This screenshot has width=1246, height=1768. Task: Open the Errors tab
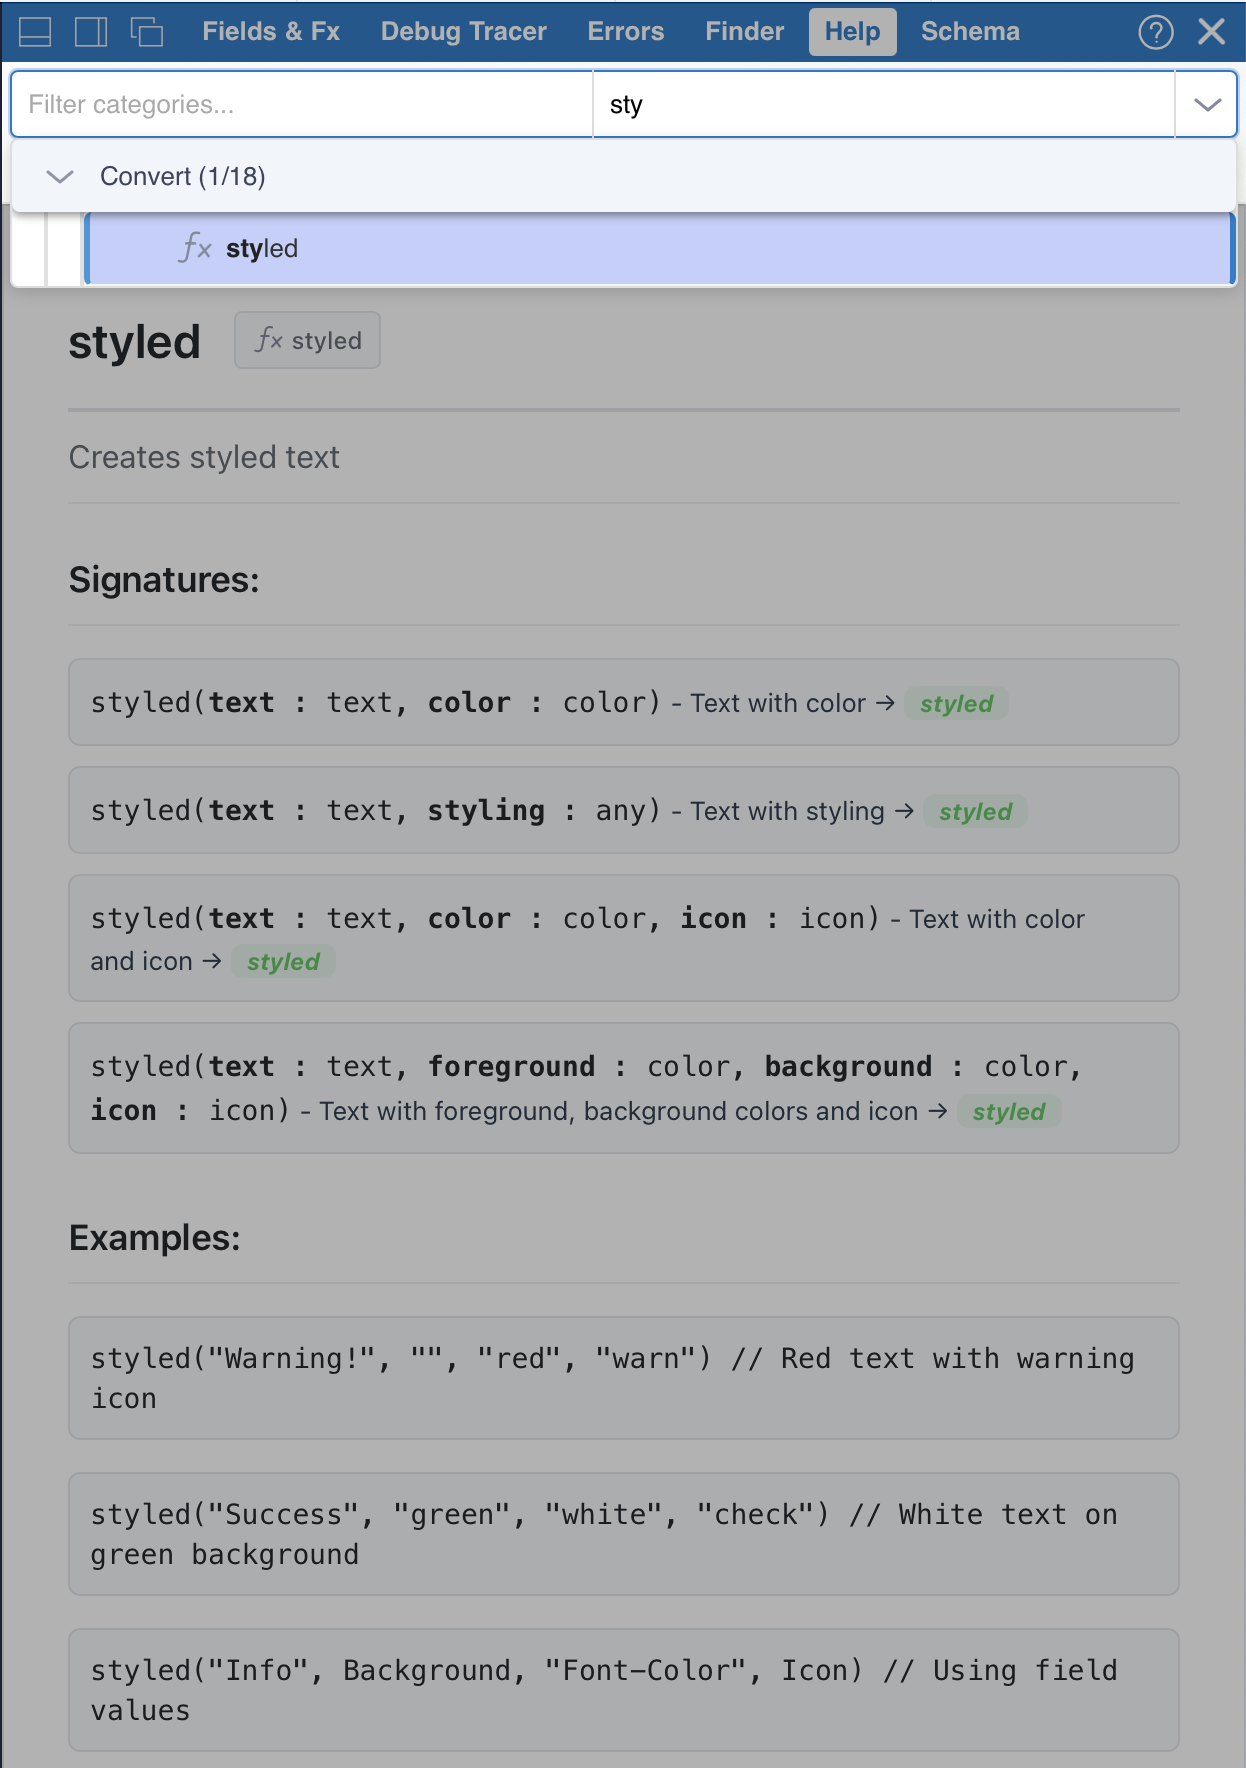point(625,32)
